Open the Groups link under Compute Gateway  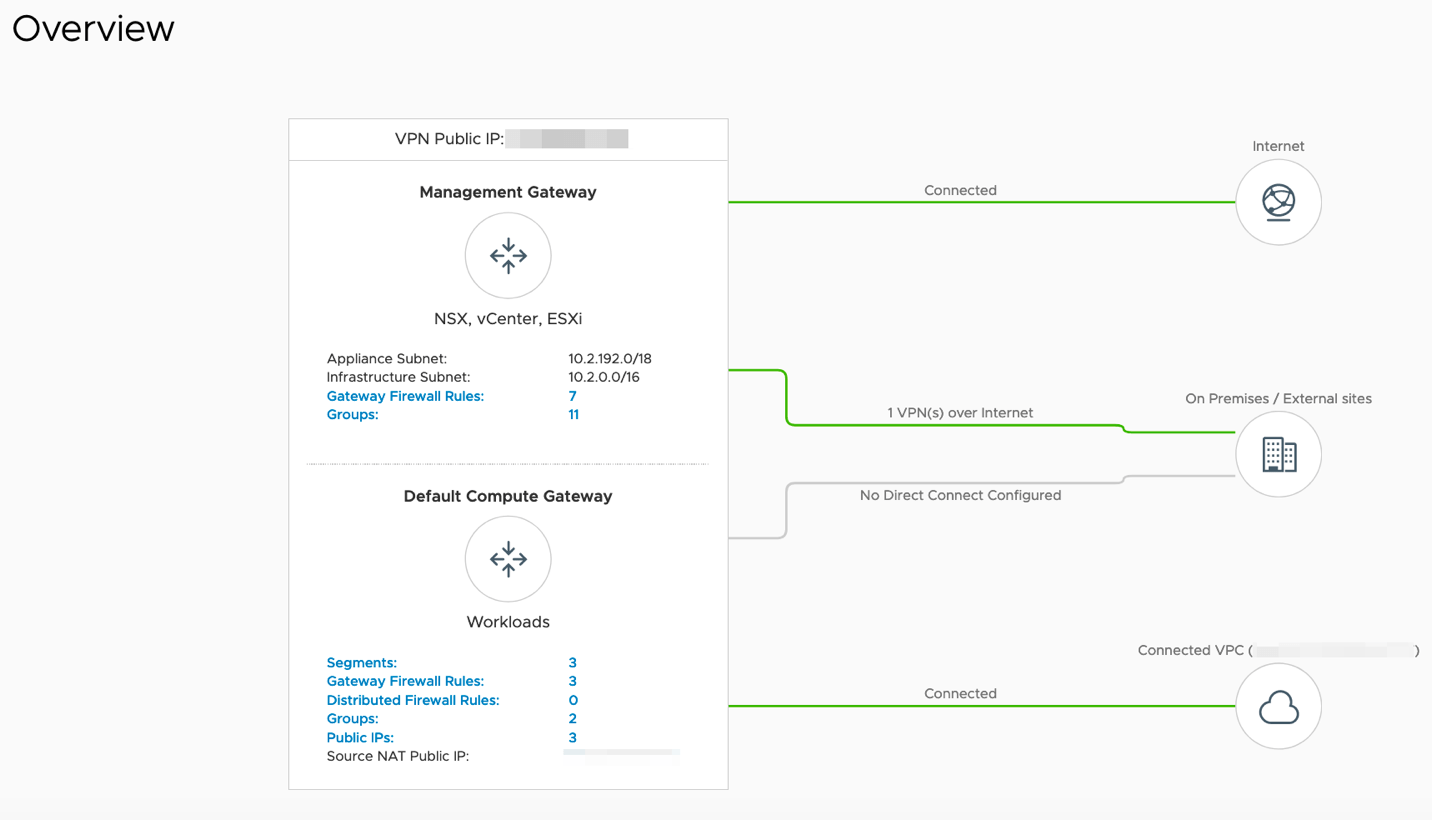(x=352, y=719)
